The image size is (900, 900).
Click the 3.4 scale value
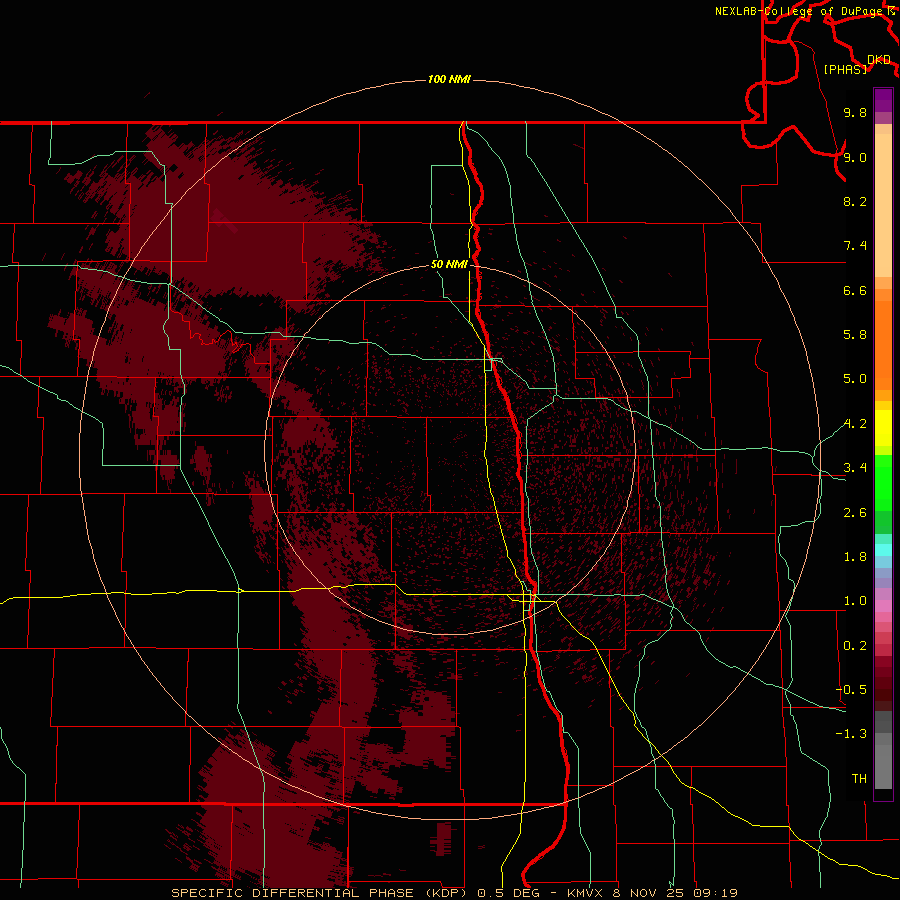point(855,468)
